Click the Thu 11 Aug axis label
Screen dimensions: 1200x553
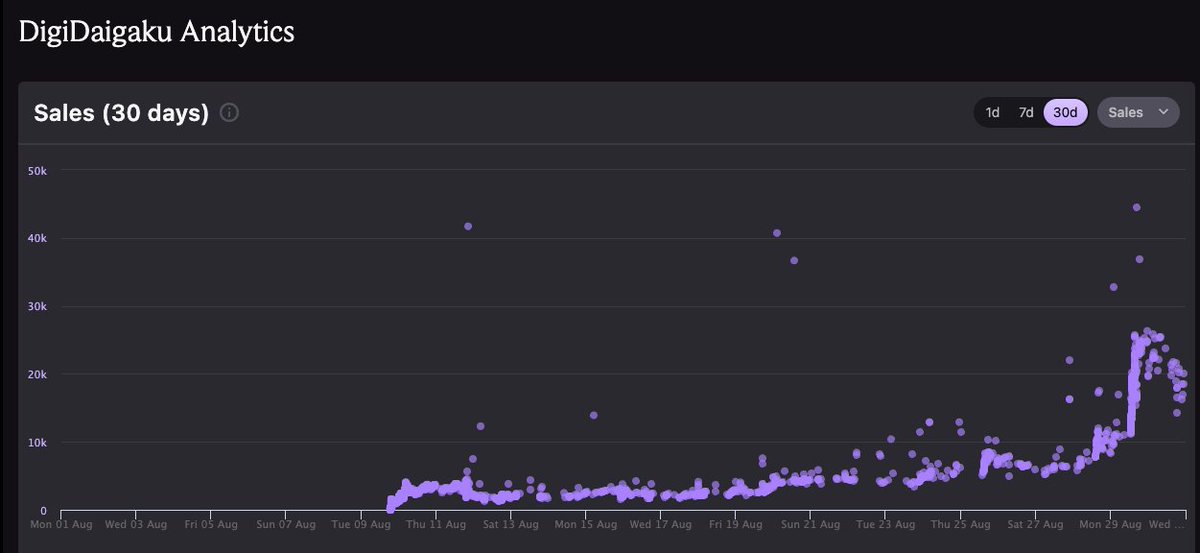[x=436, y=523]
